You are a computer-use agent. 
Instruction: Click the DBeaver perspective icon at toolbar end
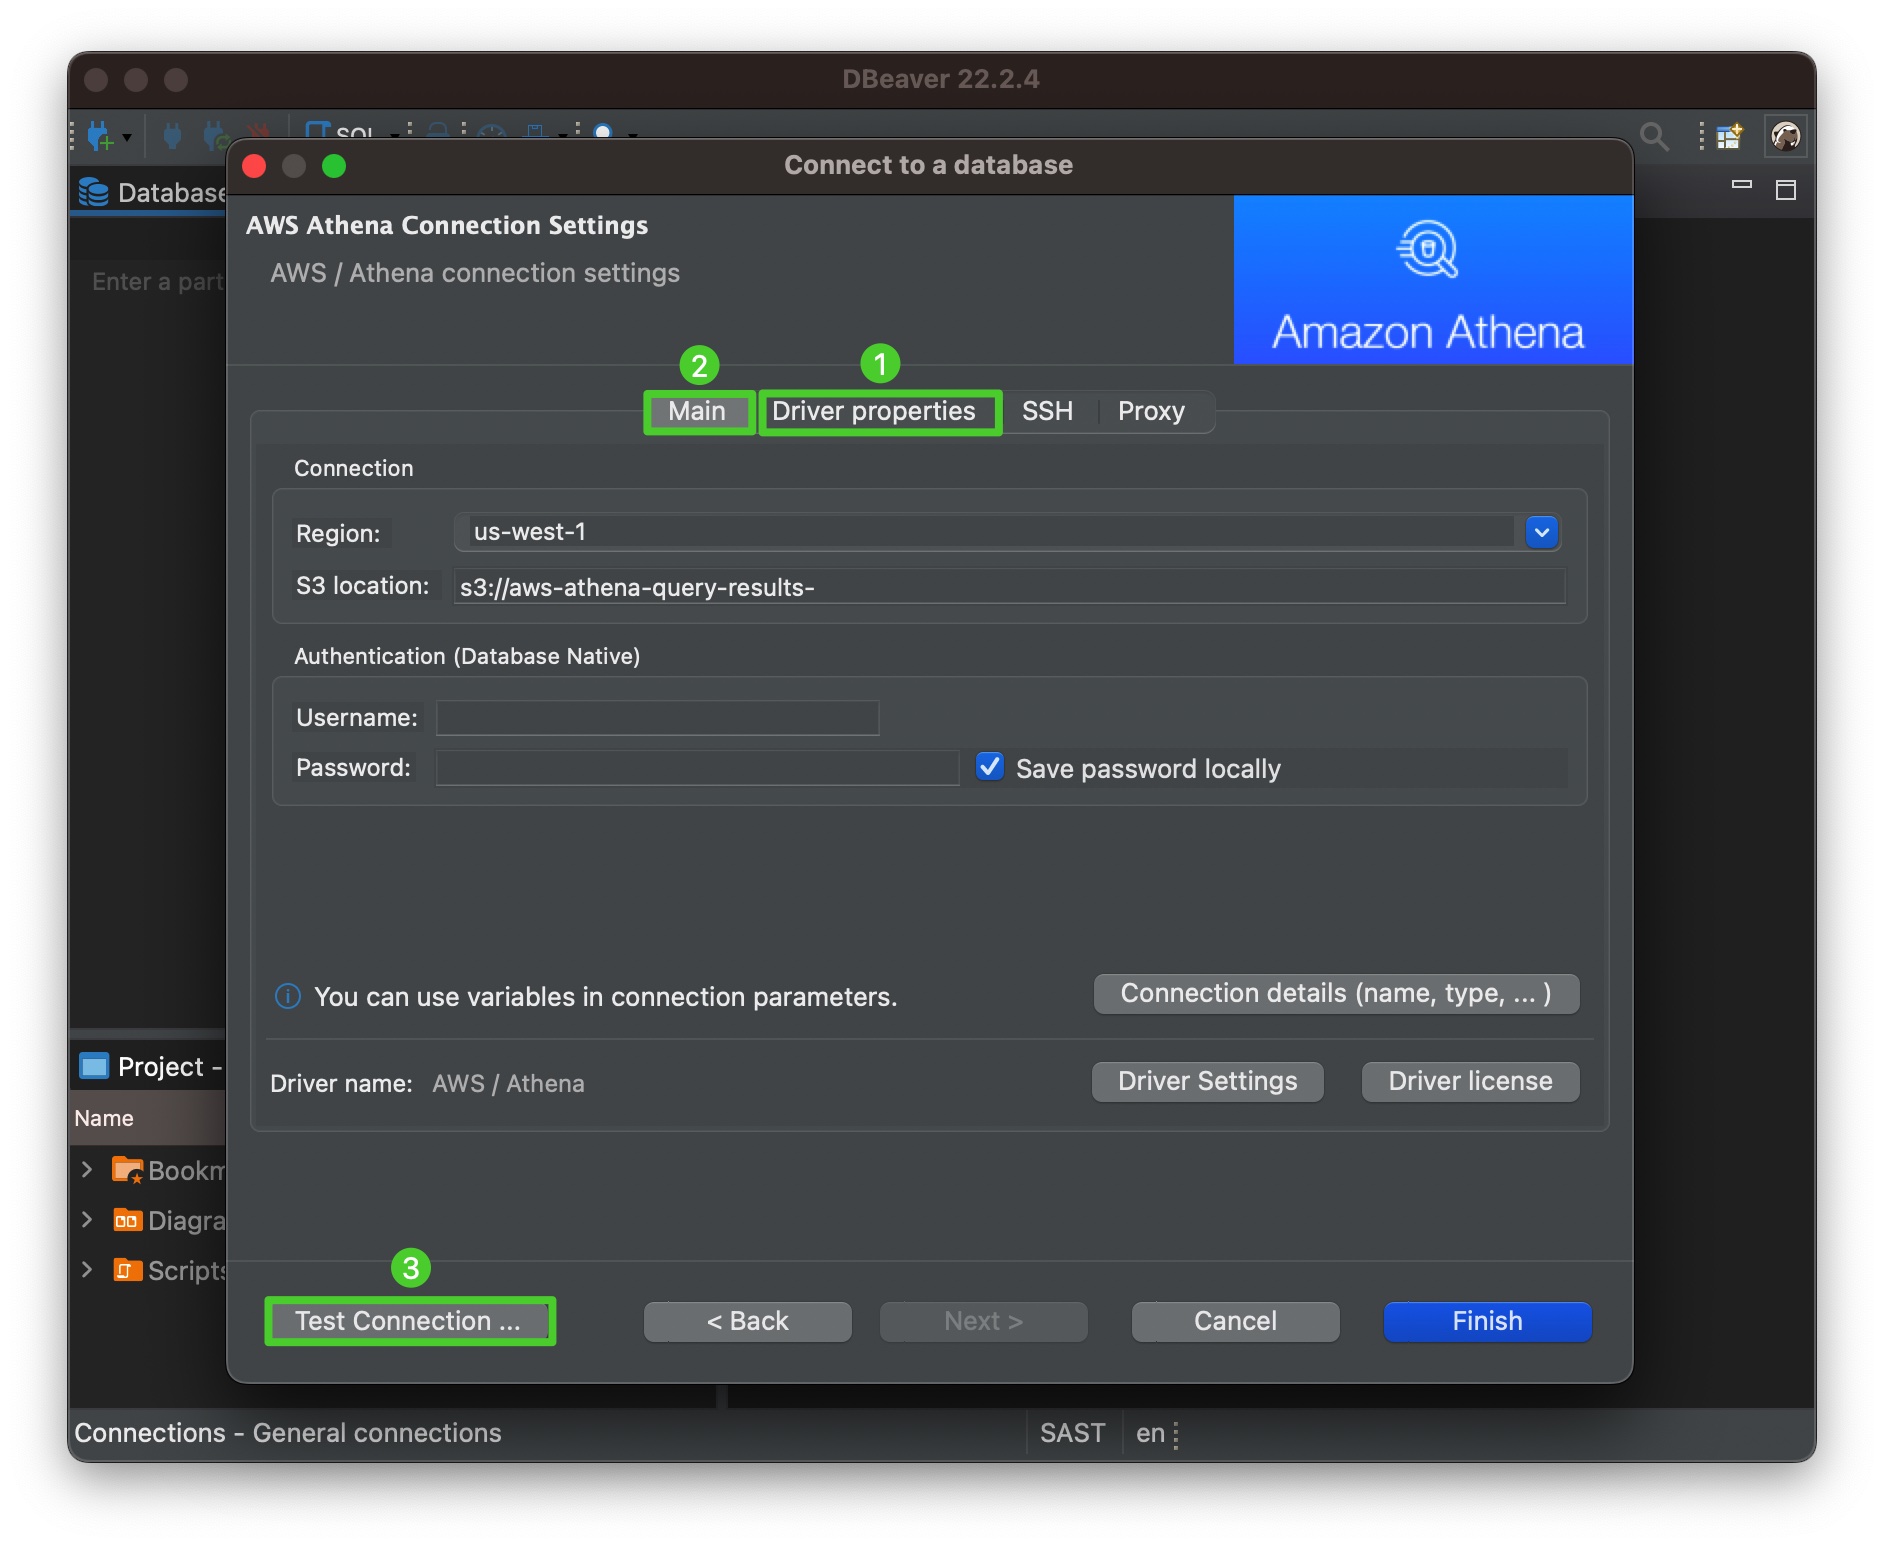click(1786, 135)
